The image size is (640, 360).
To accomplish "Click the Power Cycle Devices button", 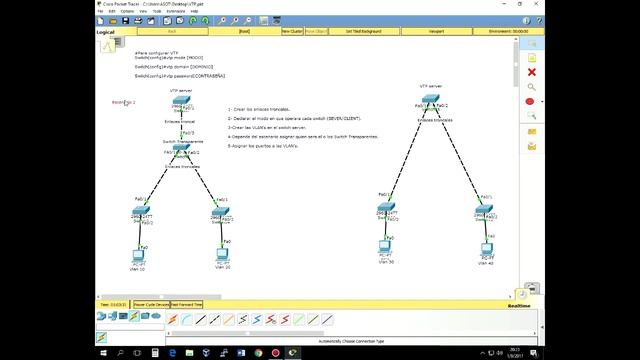I will [x=151, y=304].
